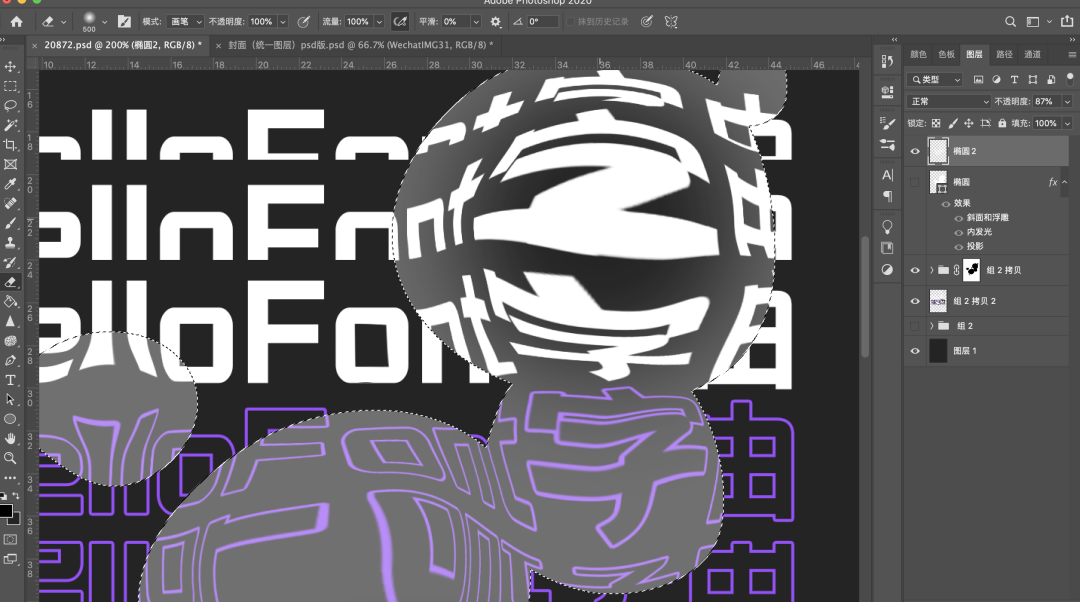Screen dimensions: 1080x602
Task: Click the foreground color swatch
Action: 6,512
